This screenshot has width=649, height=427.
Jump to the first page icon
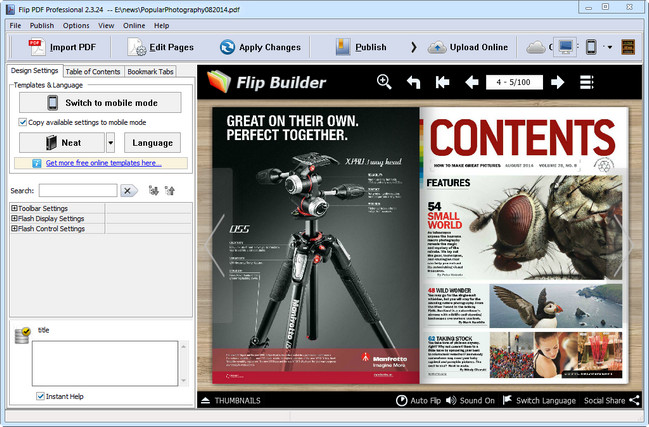pyautogui.click(x=443, y=82)
